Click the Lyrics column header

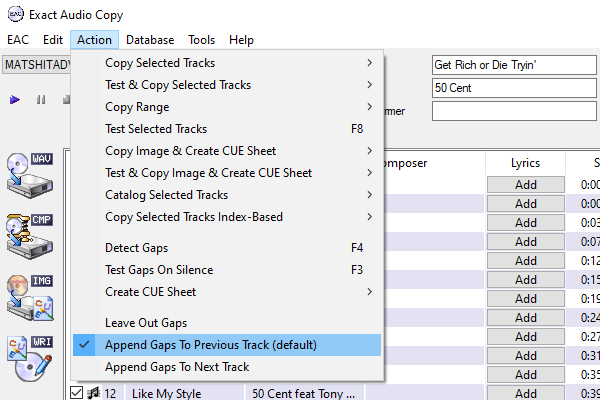point(525,163)
